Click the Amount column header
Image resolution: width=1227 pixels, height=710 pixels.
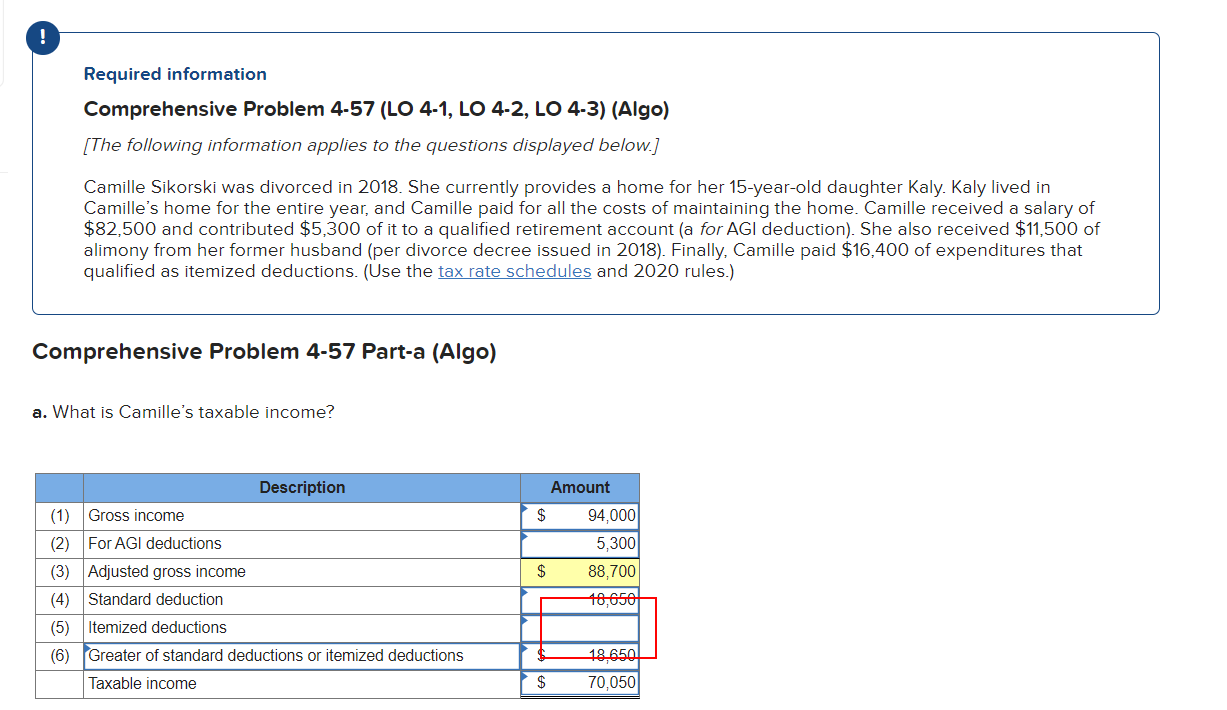(580, 487)
